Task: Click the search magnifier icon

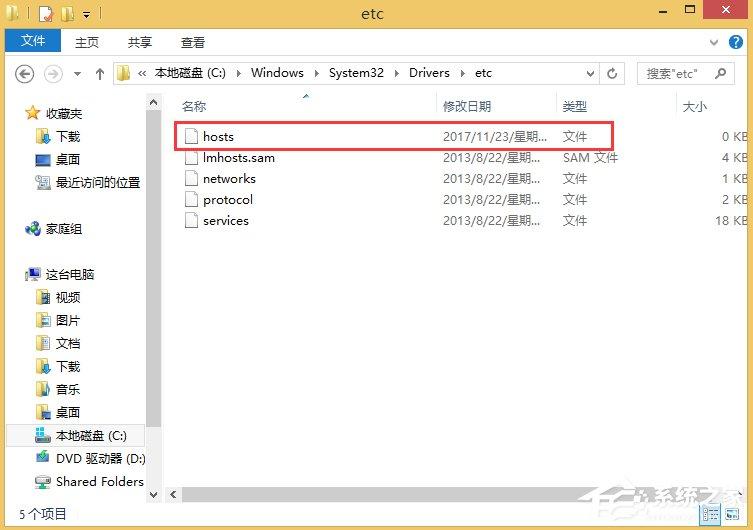Action: tap(720, 73)
